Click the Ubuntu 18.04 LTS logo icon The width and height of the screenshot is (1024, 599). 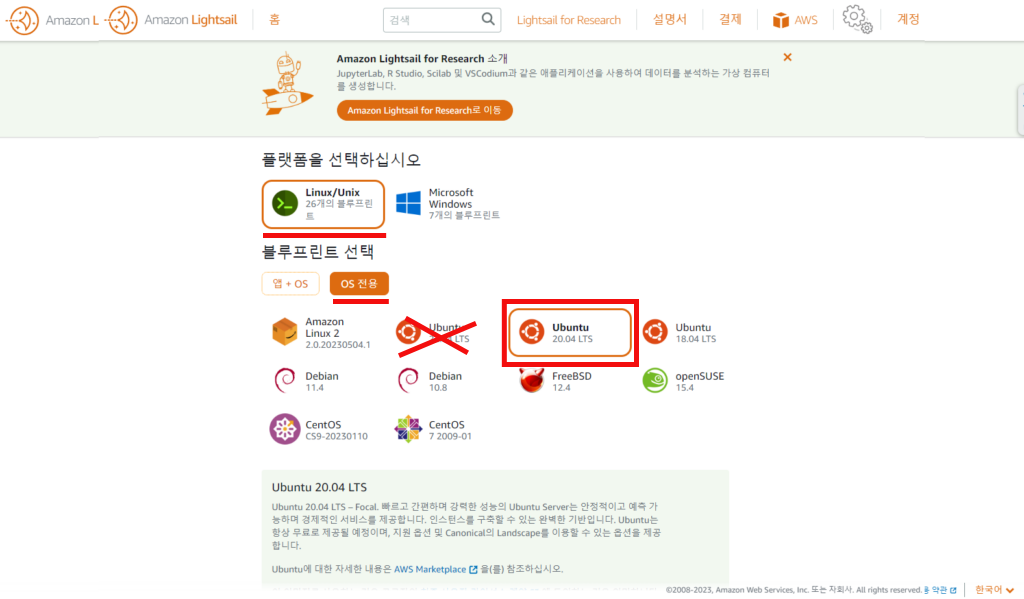click(655, 332)
